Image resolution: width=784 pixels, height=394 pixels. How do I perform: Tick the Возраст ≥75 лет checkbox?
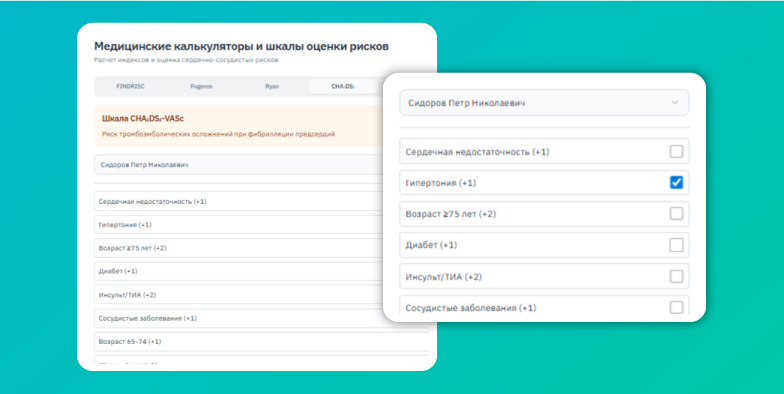coord(676,214)
